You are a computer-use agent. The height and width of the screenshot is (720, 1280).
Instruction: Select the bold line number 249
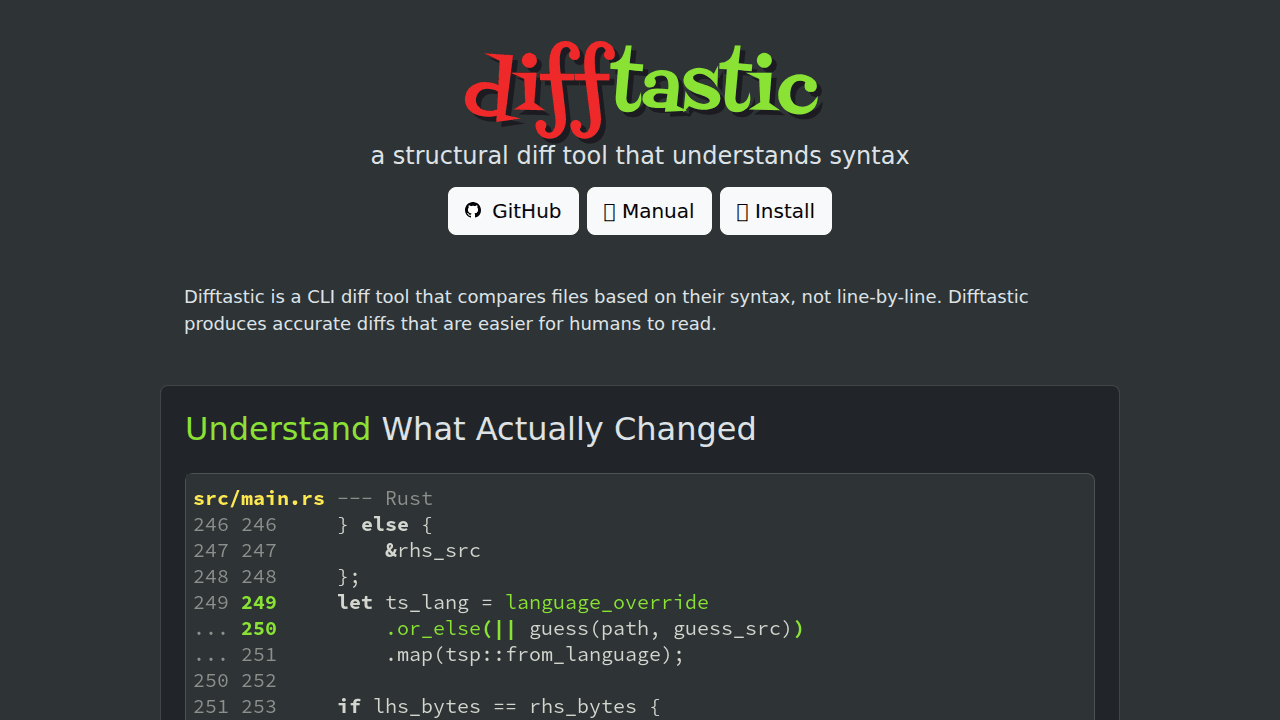point(259,602)
